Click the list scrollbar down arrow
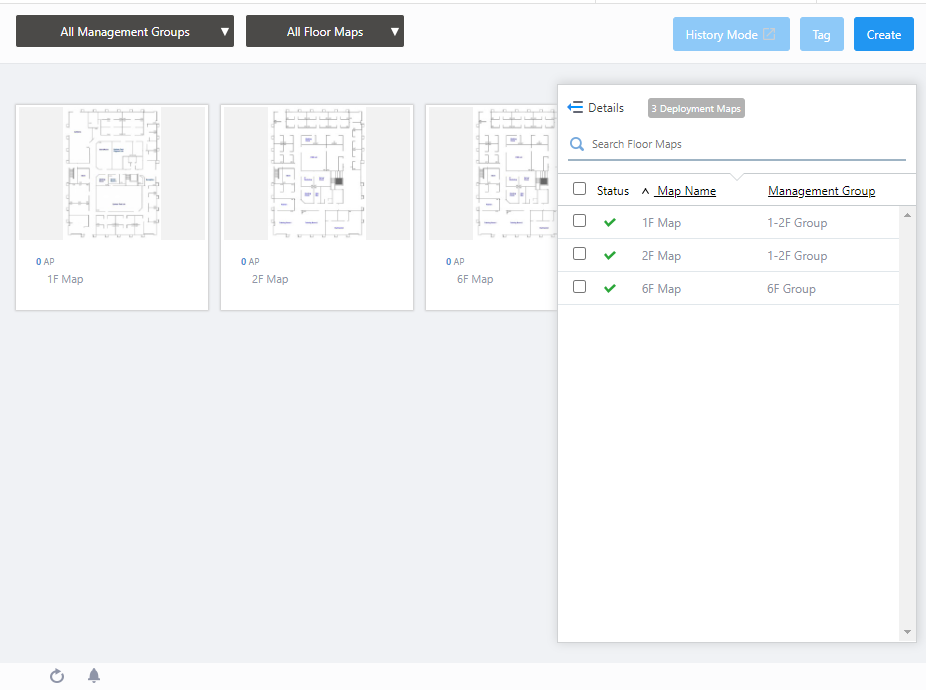The image size is (926, 690). coord(907,632)
